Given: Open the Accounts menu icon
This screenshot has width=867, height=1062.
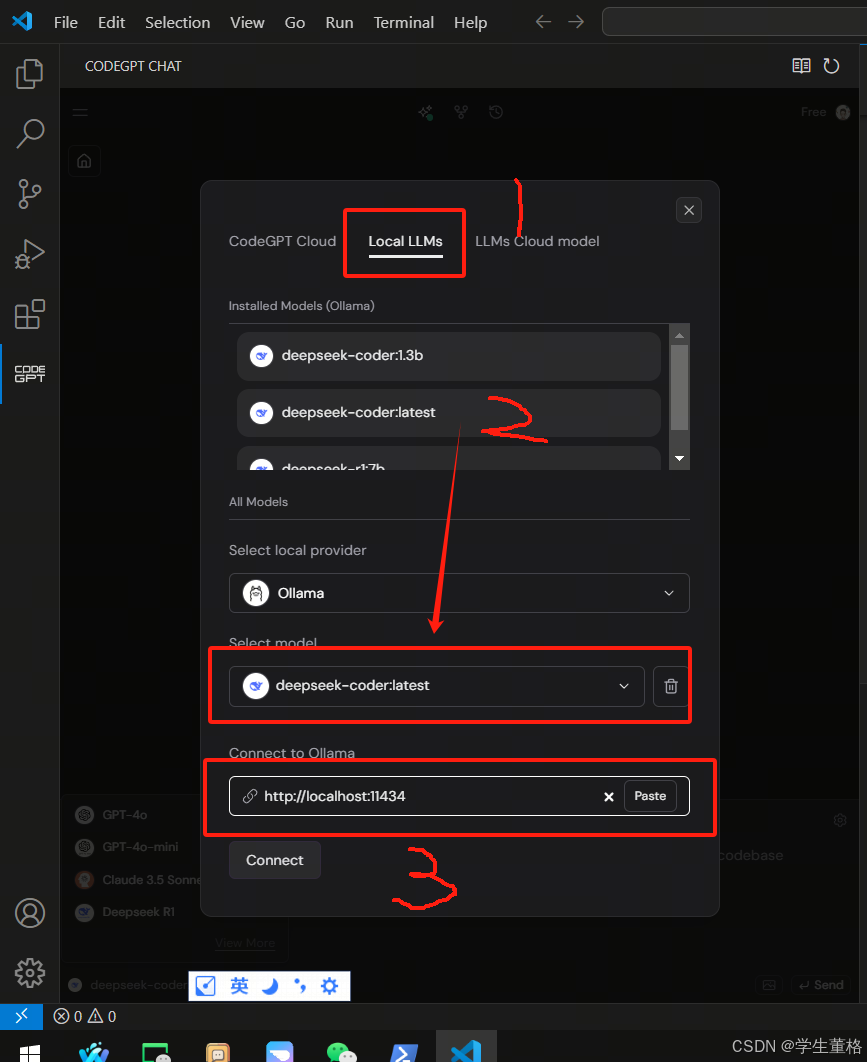Looking at the screenshot, I should (30, 913).
